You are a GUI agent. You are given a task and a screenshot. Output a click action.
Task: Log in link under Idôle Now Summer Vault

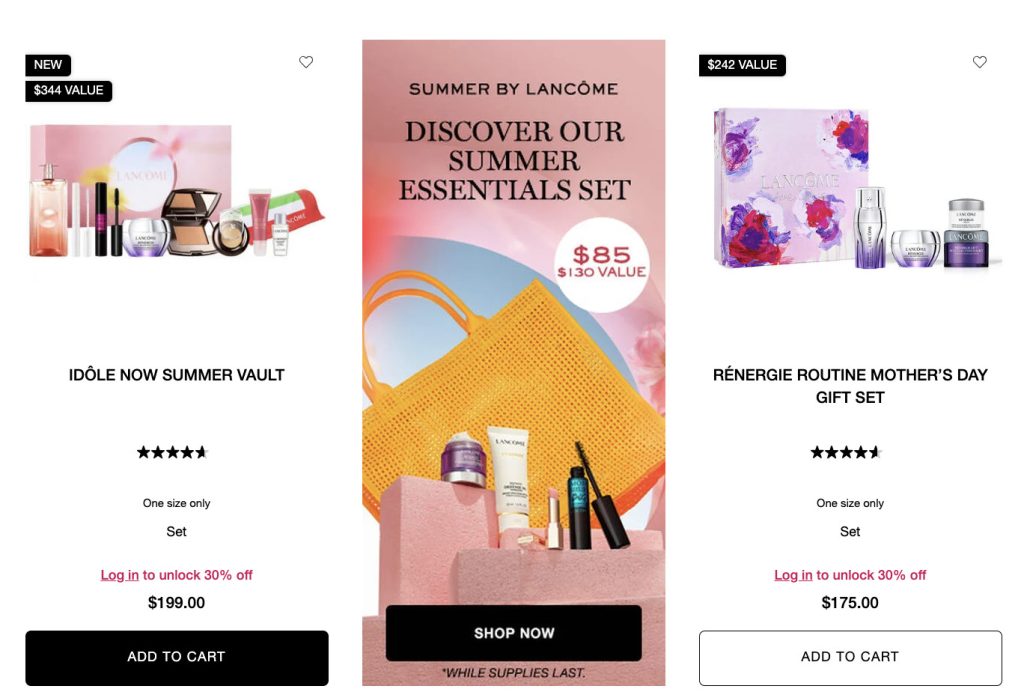[x=120, y=575]
